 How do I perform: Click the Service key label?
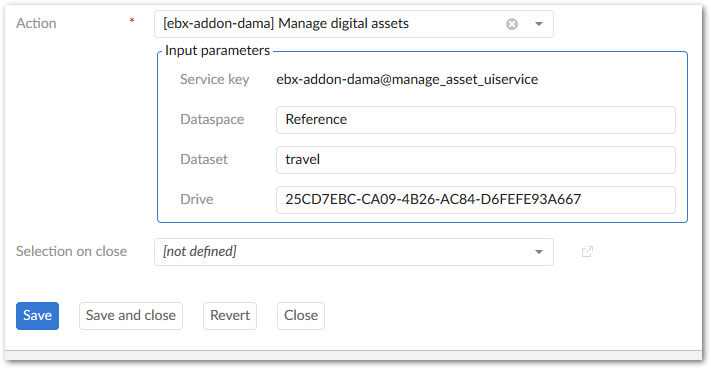214,79
